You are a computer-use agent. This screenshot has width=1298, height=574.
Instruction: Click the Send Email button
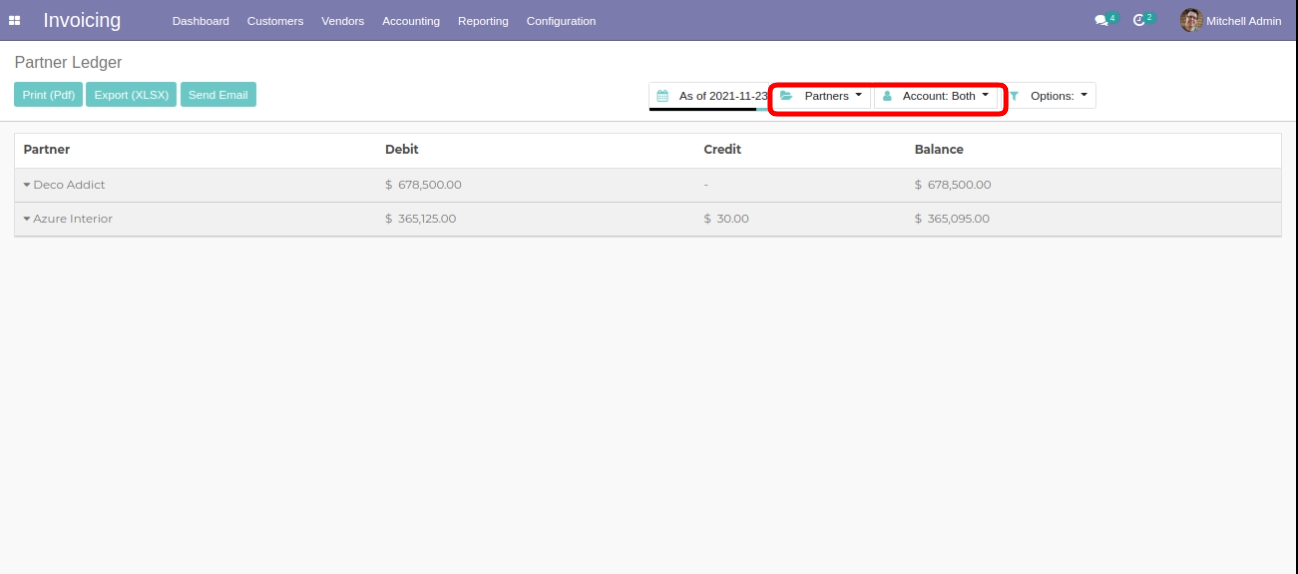click(x=218, y=95)
